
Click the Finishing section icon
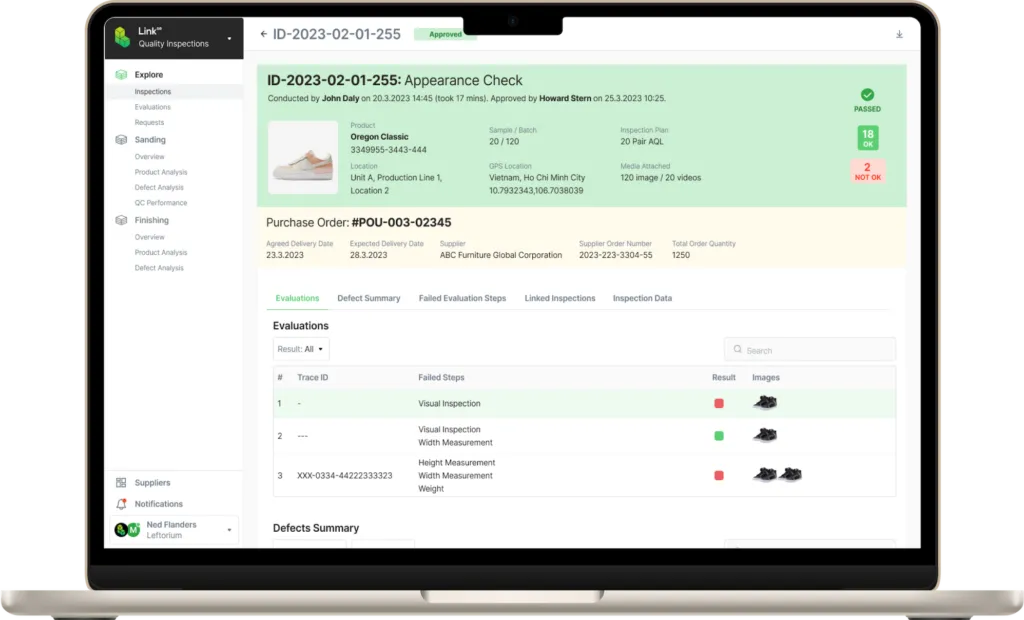pos(121,220)
